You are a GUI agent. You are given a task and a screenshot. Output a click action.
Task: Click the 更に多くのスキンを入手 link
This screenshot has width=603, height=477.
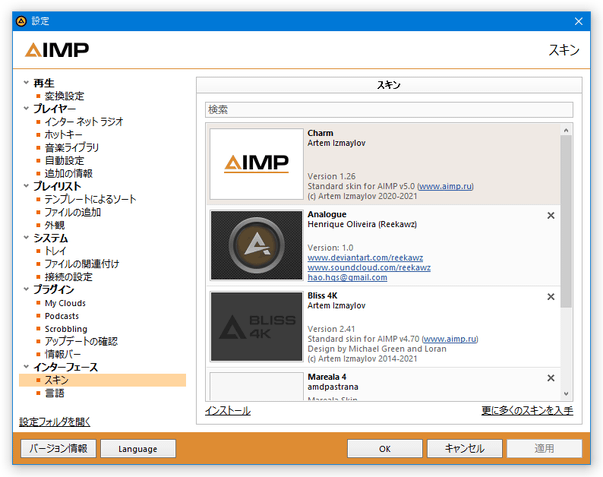click(527, 411)
